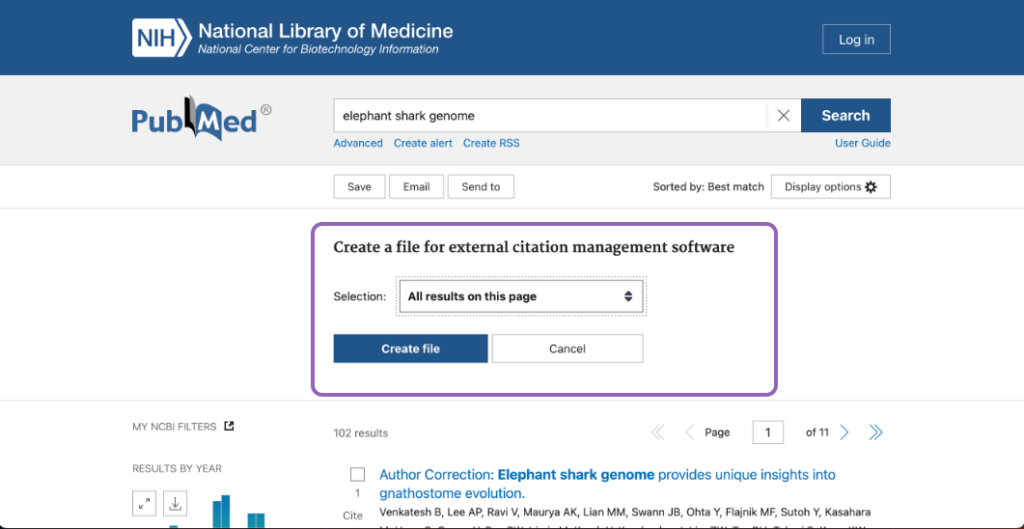Download the results by year data
This screenshot has width=1024, height=529.
175,504
